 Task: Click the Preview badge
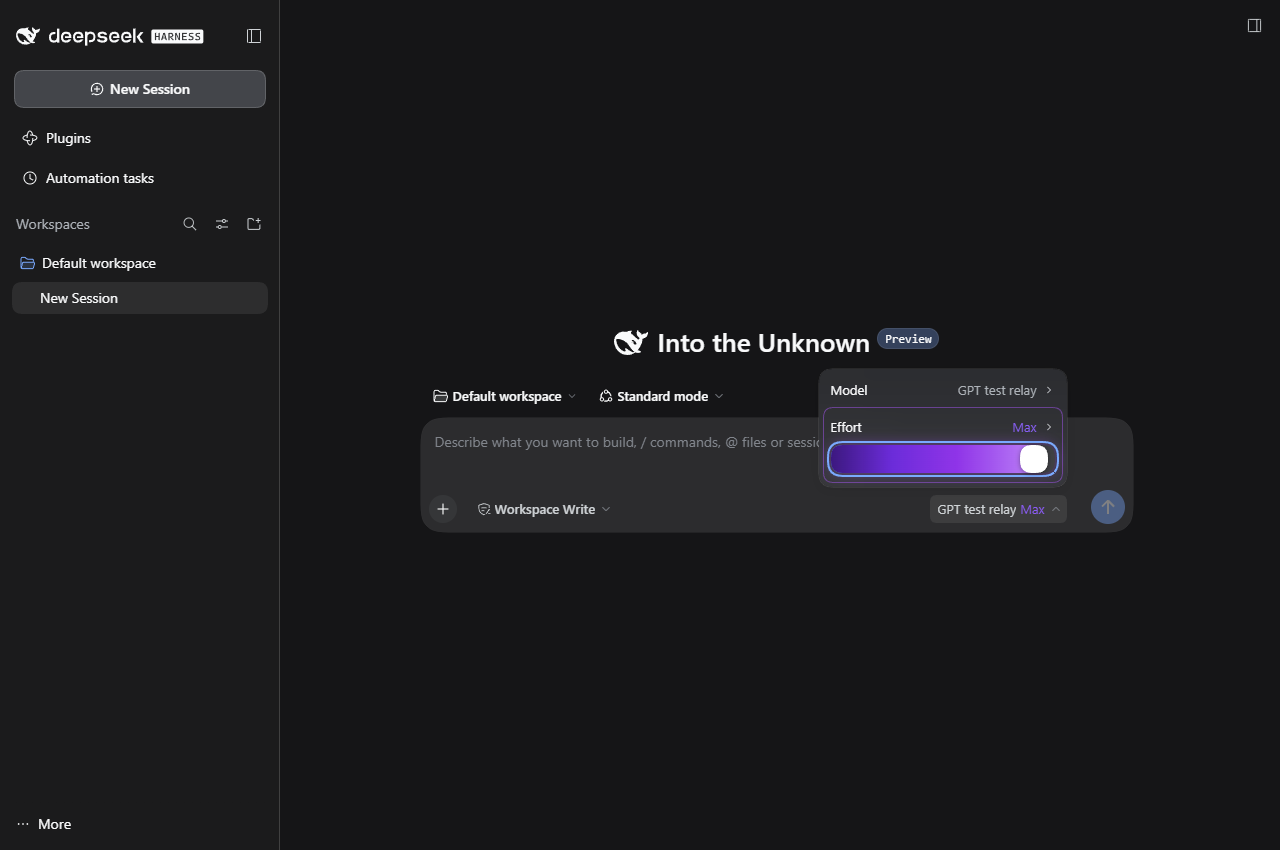(x=908, y=339)
